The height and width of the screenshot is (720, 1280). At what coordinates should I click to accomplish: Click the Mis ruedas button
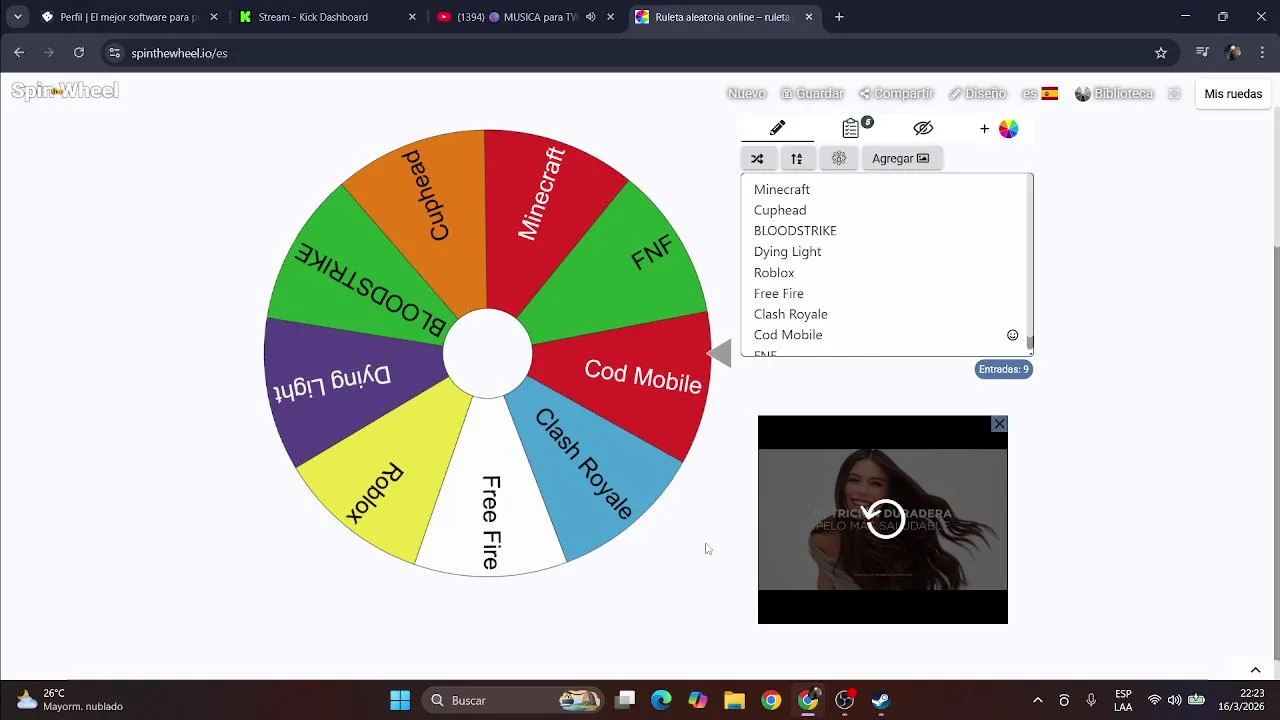1233,93
